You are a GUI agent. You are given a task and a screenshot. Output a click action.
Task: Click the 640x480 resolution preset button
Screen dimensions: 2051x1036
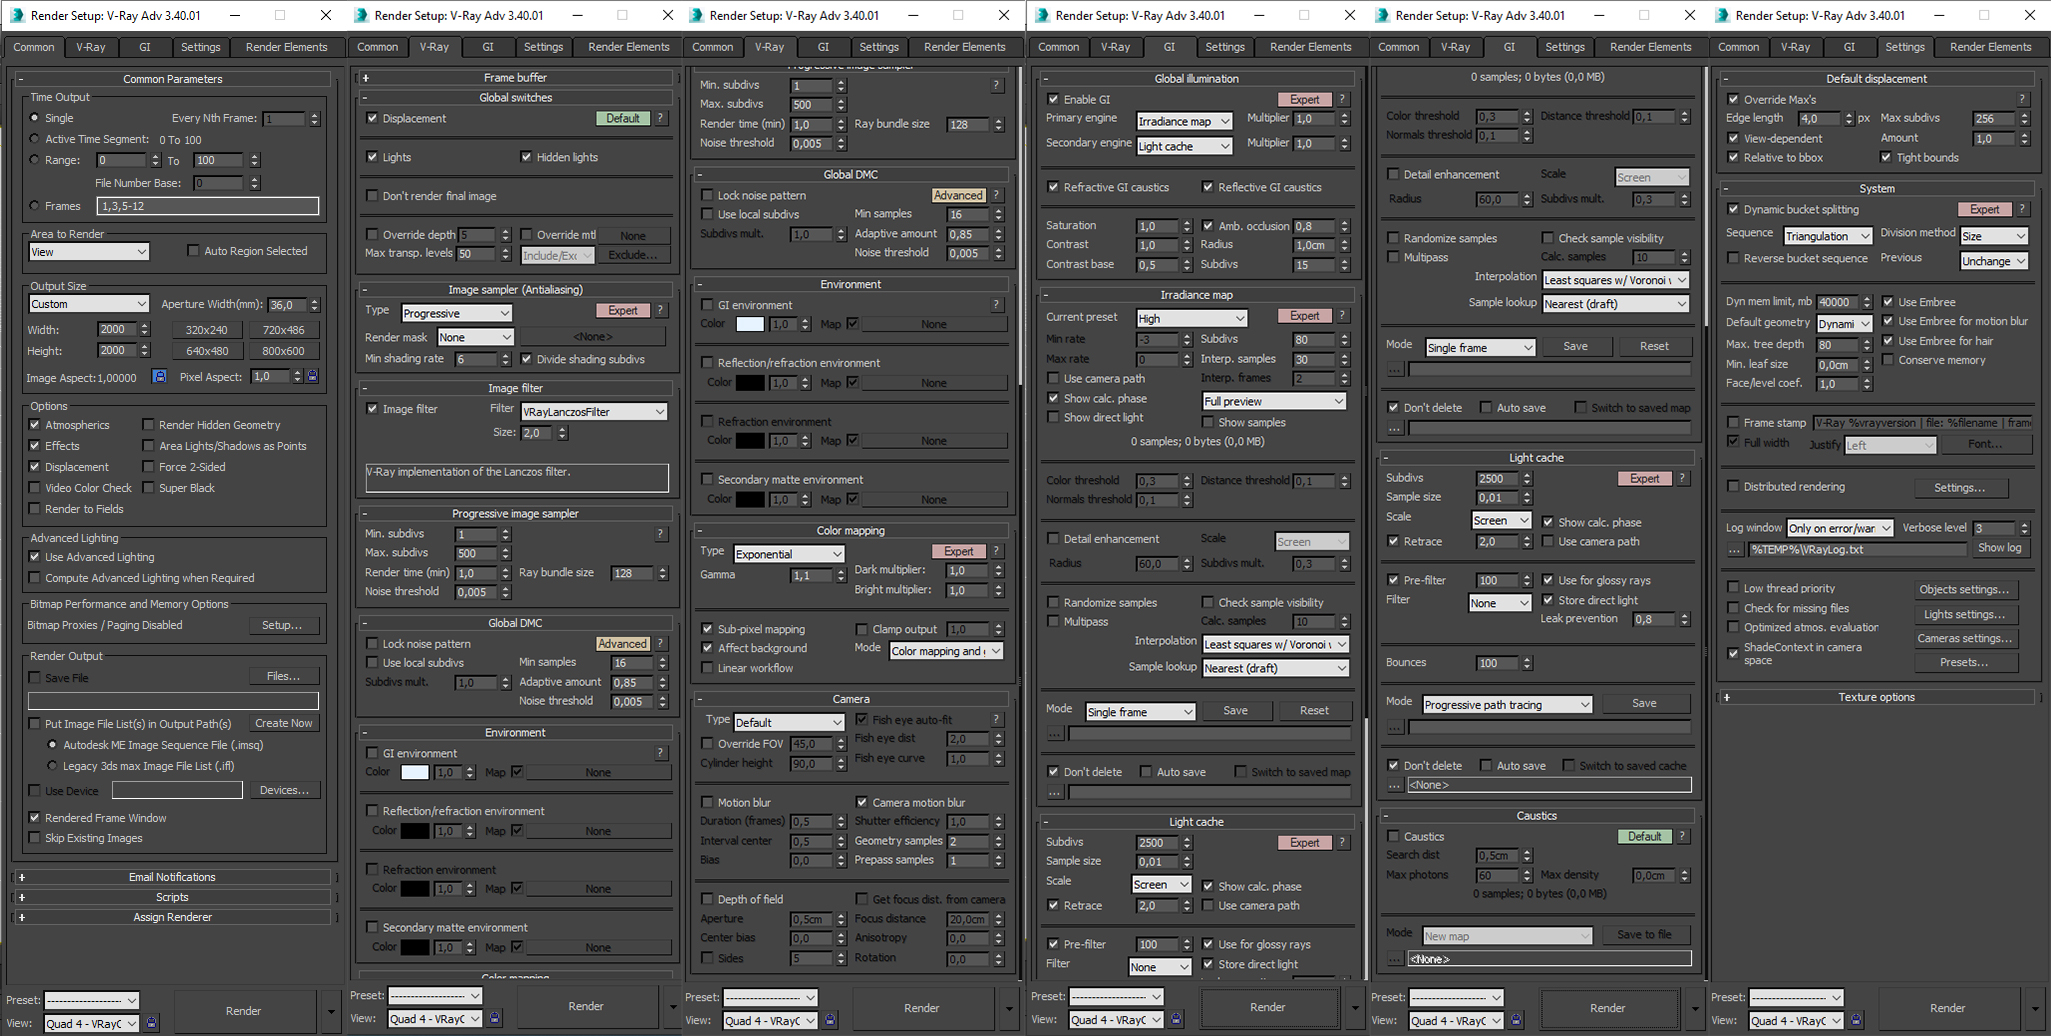click(207, 351)
